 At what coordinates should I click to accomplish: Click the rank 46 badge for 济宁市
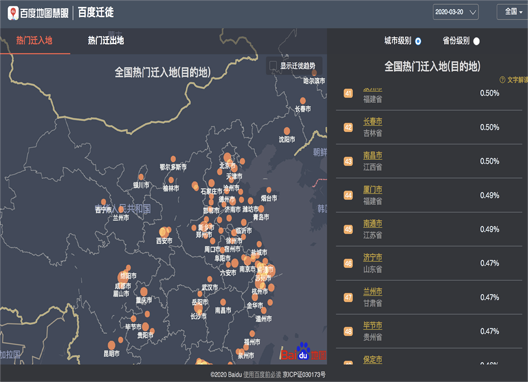(x=348, y=263)
